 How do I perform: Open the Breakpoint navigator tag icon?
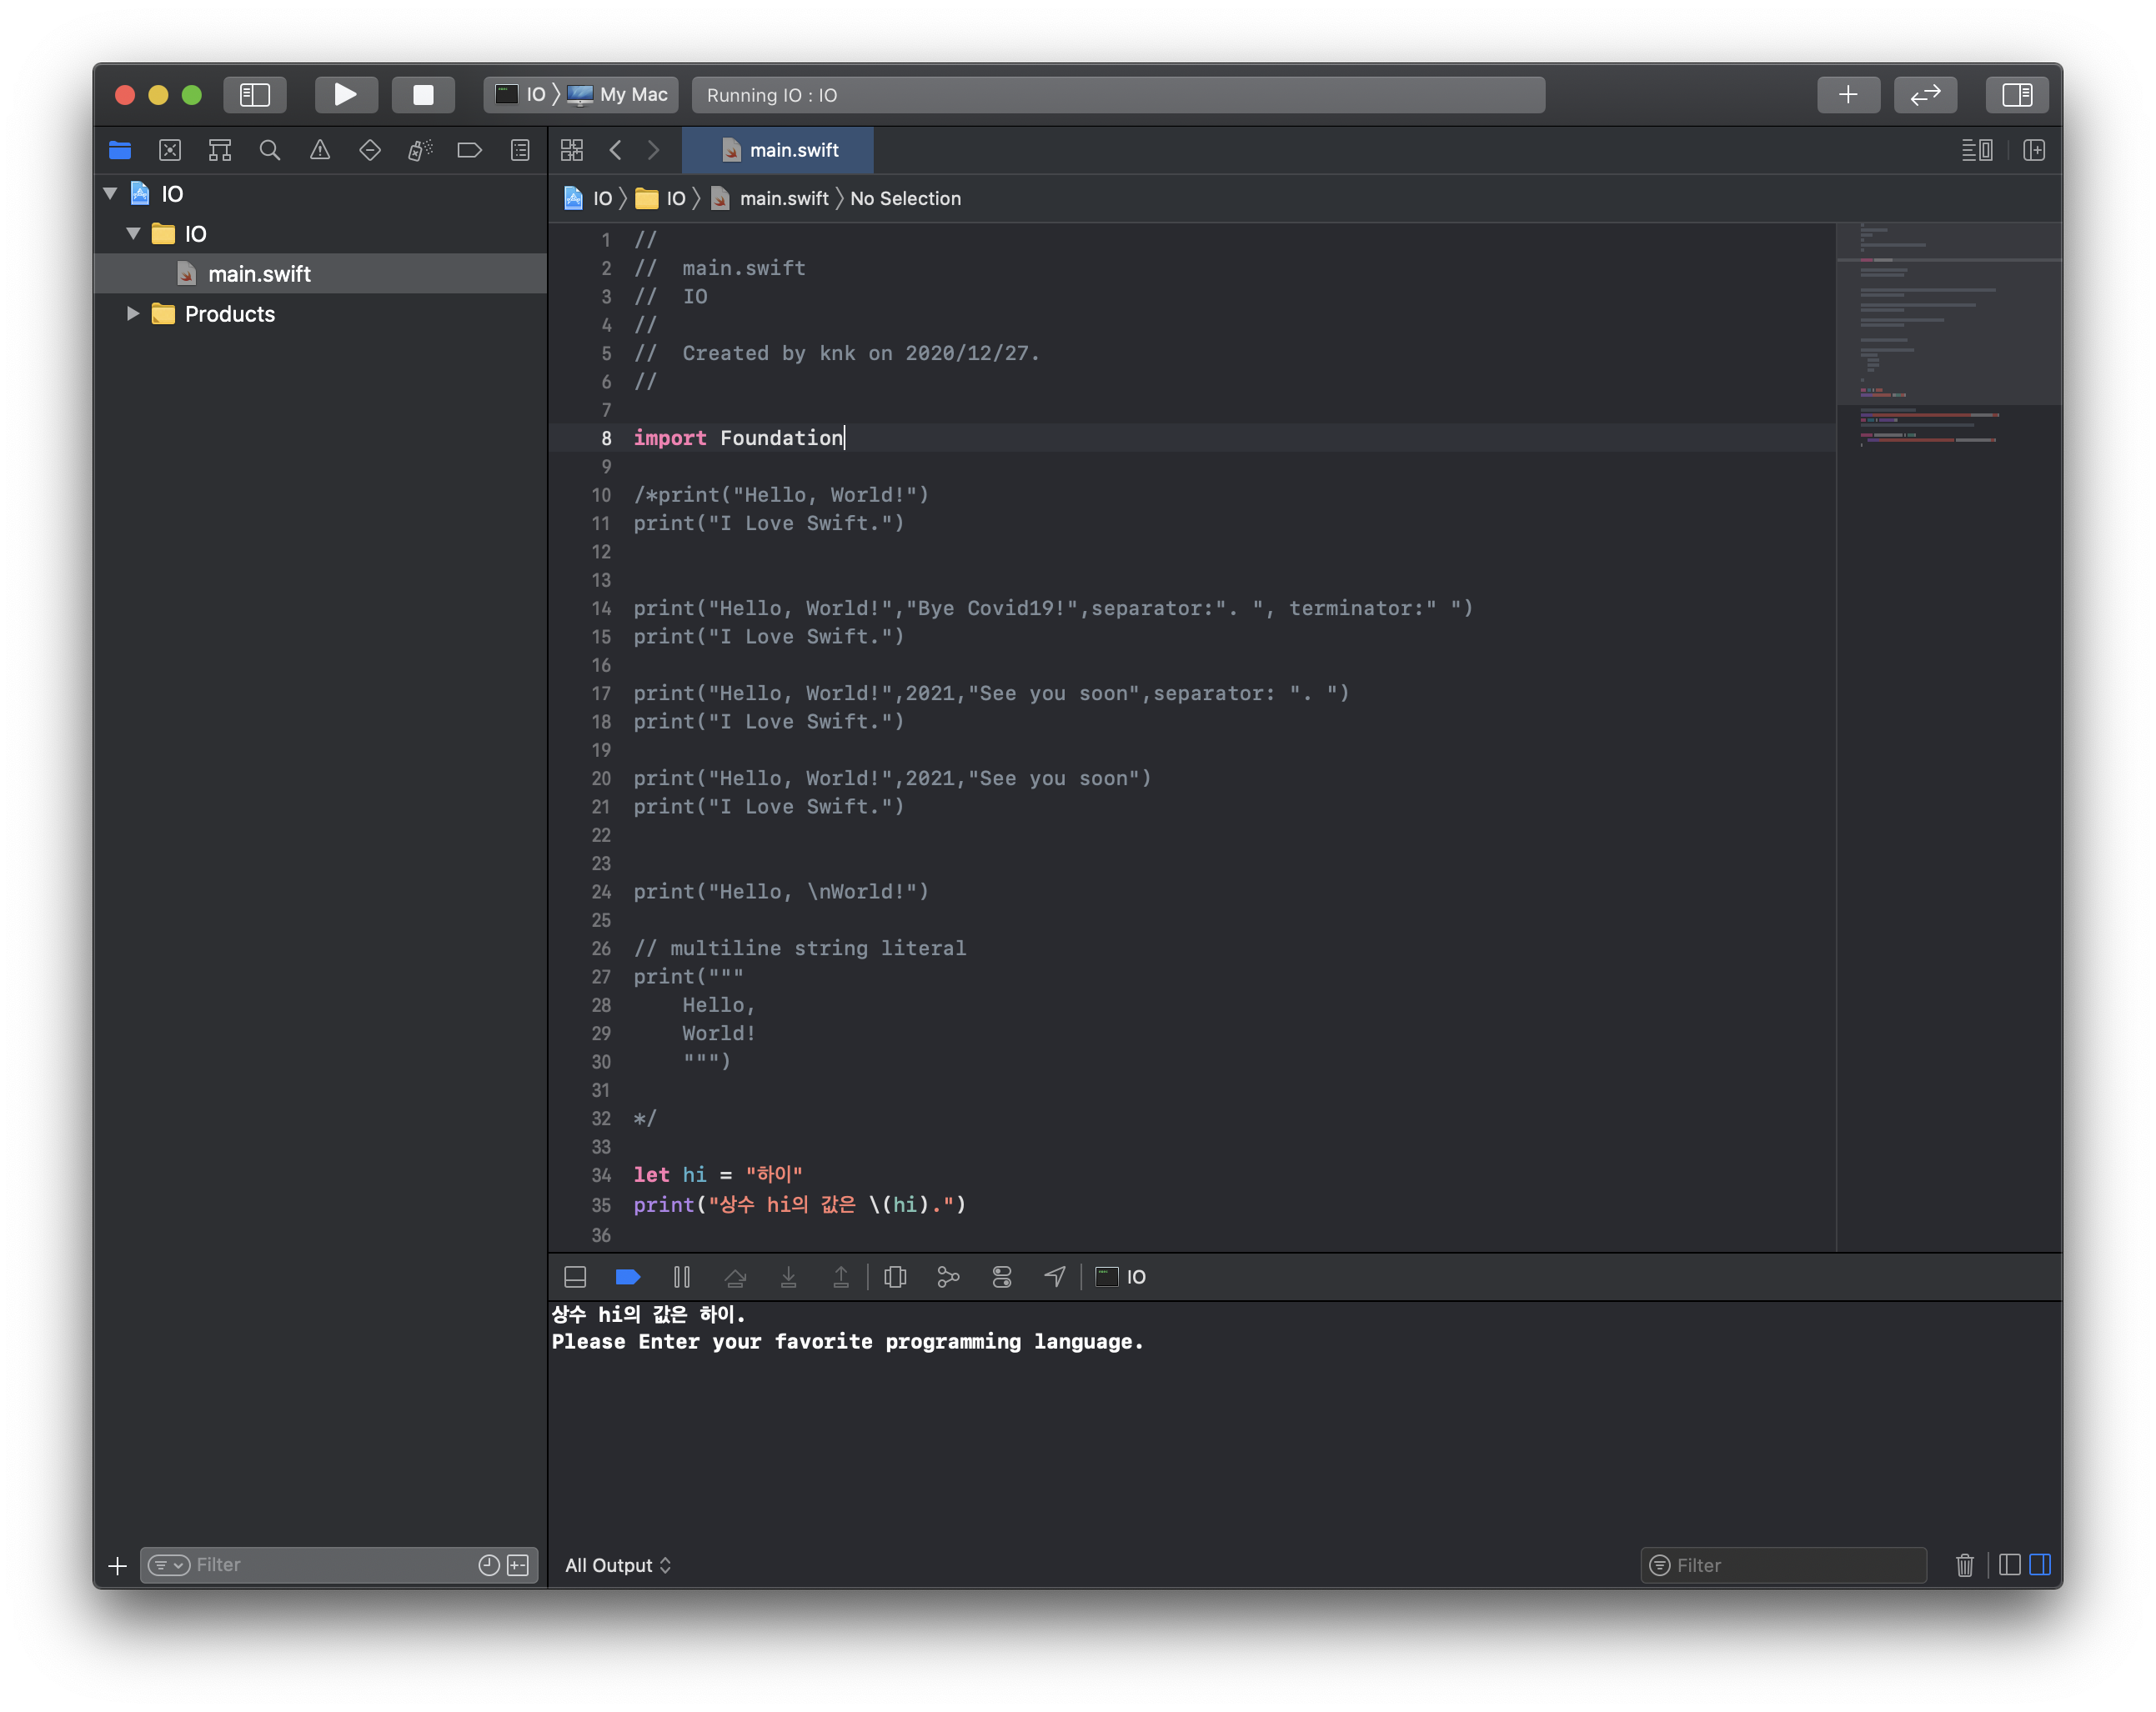470,150
